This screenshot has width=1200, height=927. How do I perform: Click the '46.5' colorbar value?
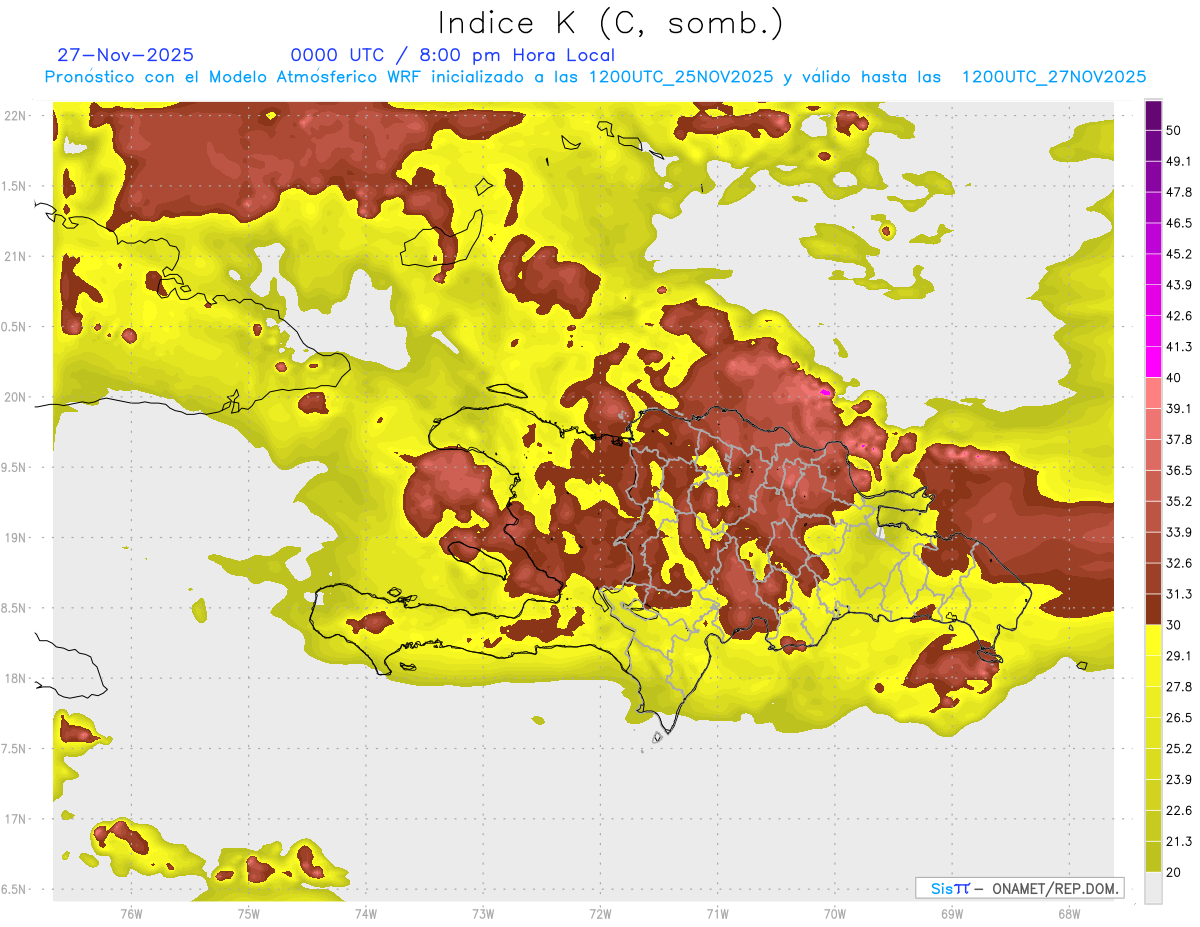[1179, 223]
